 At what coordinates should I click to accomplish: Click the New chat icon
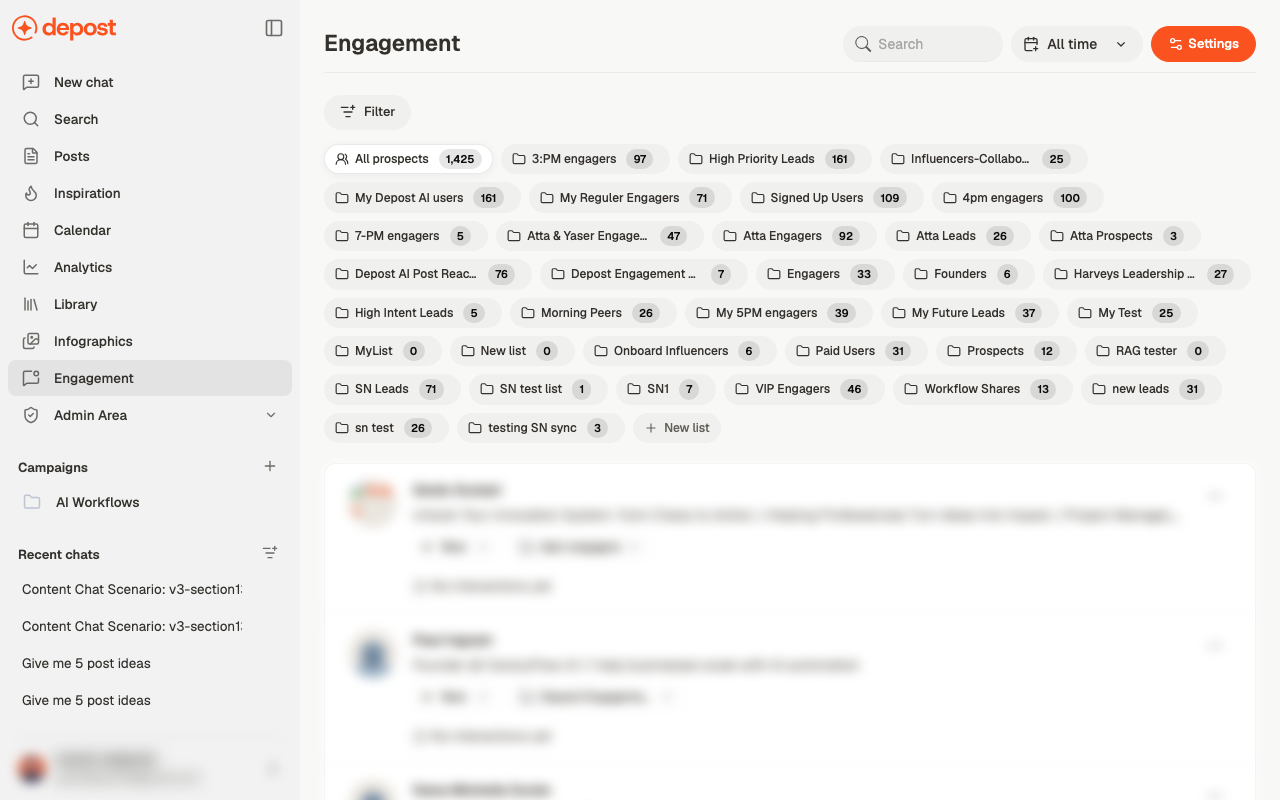(31, 82)
